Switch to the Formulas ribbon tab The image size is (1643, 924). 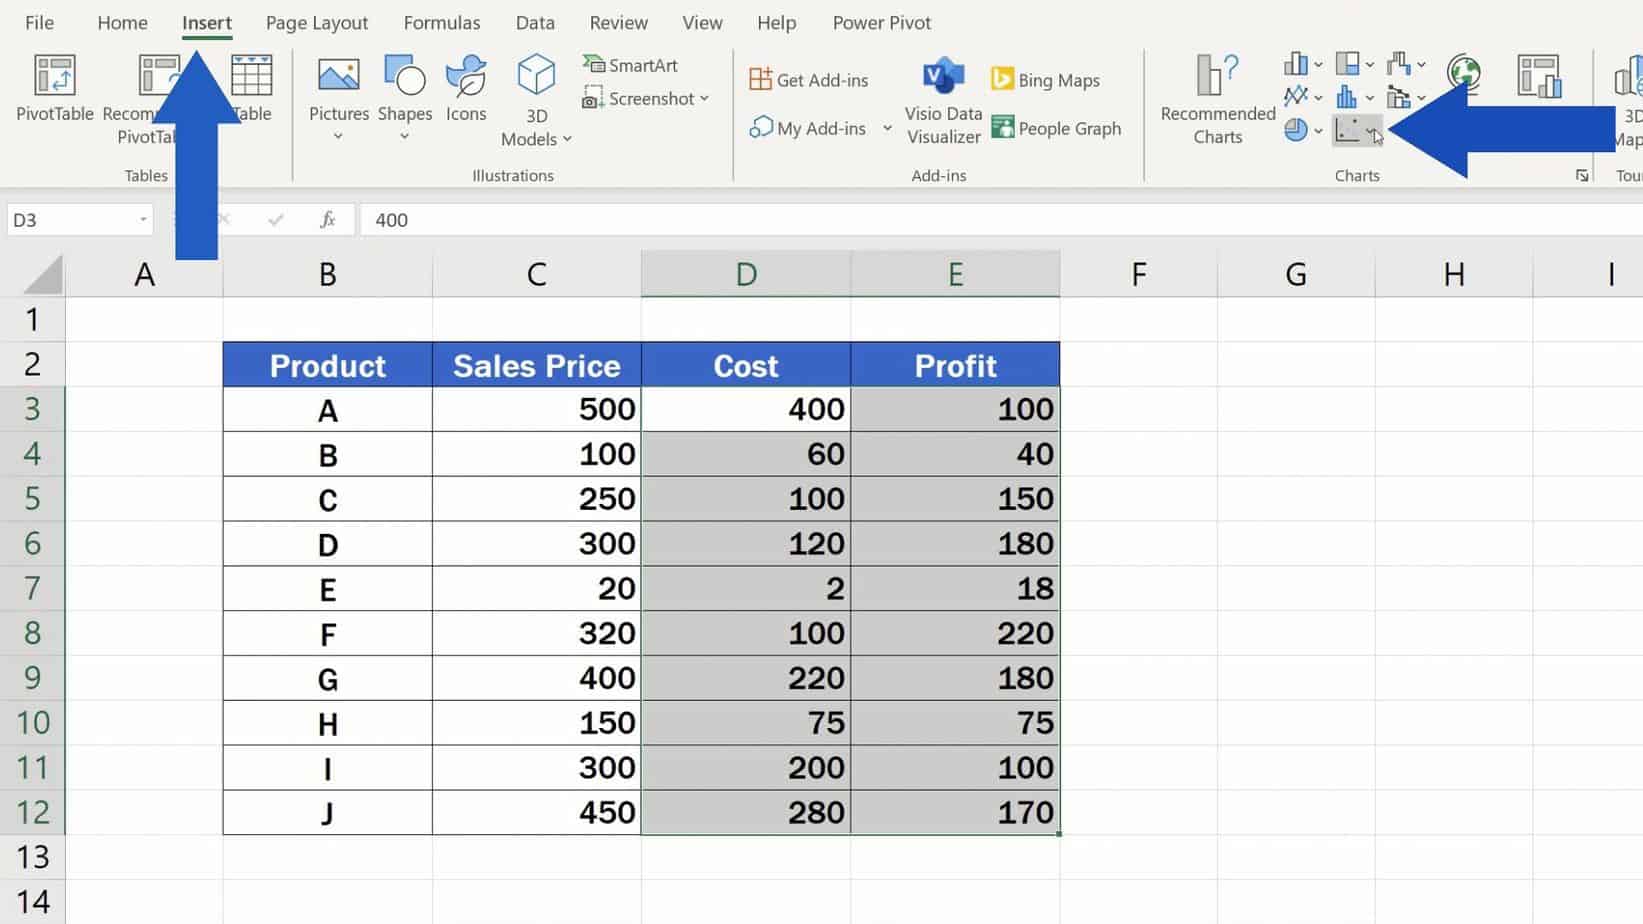[442, 22]
